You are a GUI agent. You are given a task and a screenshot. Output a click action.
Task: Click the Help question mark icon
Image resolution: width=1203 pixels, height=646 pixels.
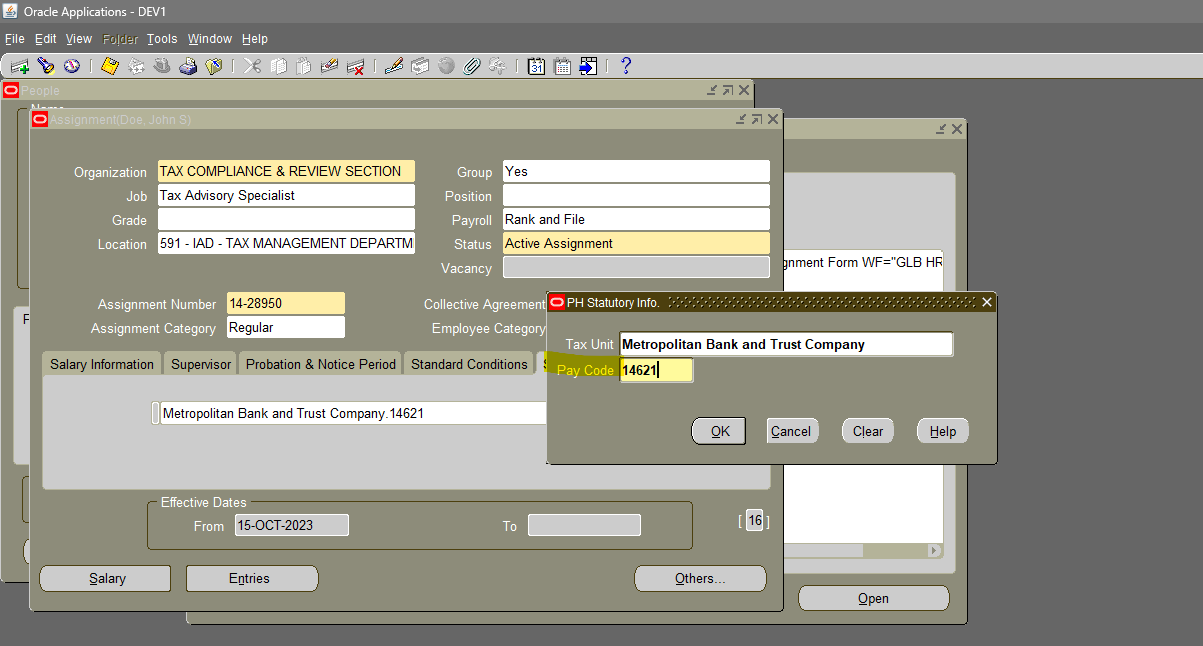tap(627, 66)
